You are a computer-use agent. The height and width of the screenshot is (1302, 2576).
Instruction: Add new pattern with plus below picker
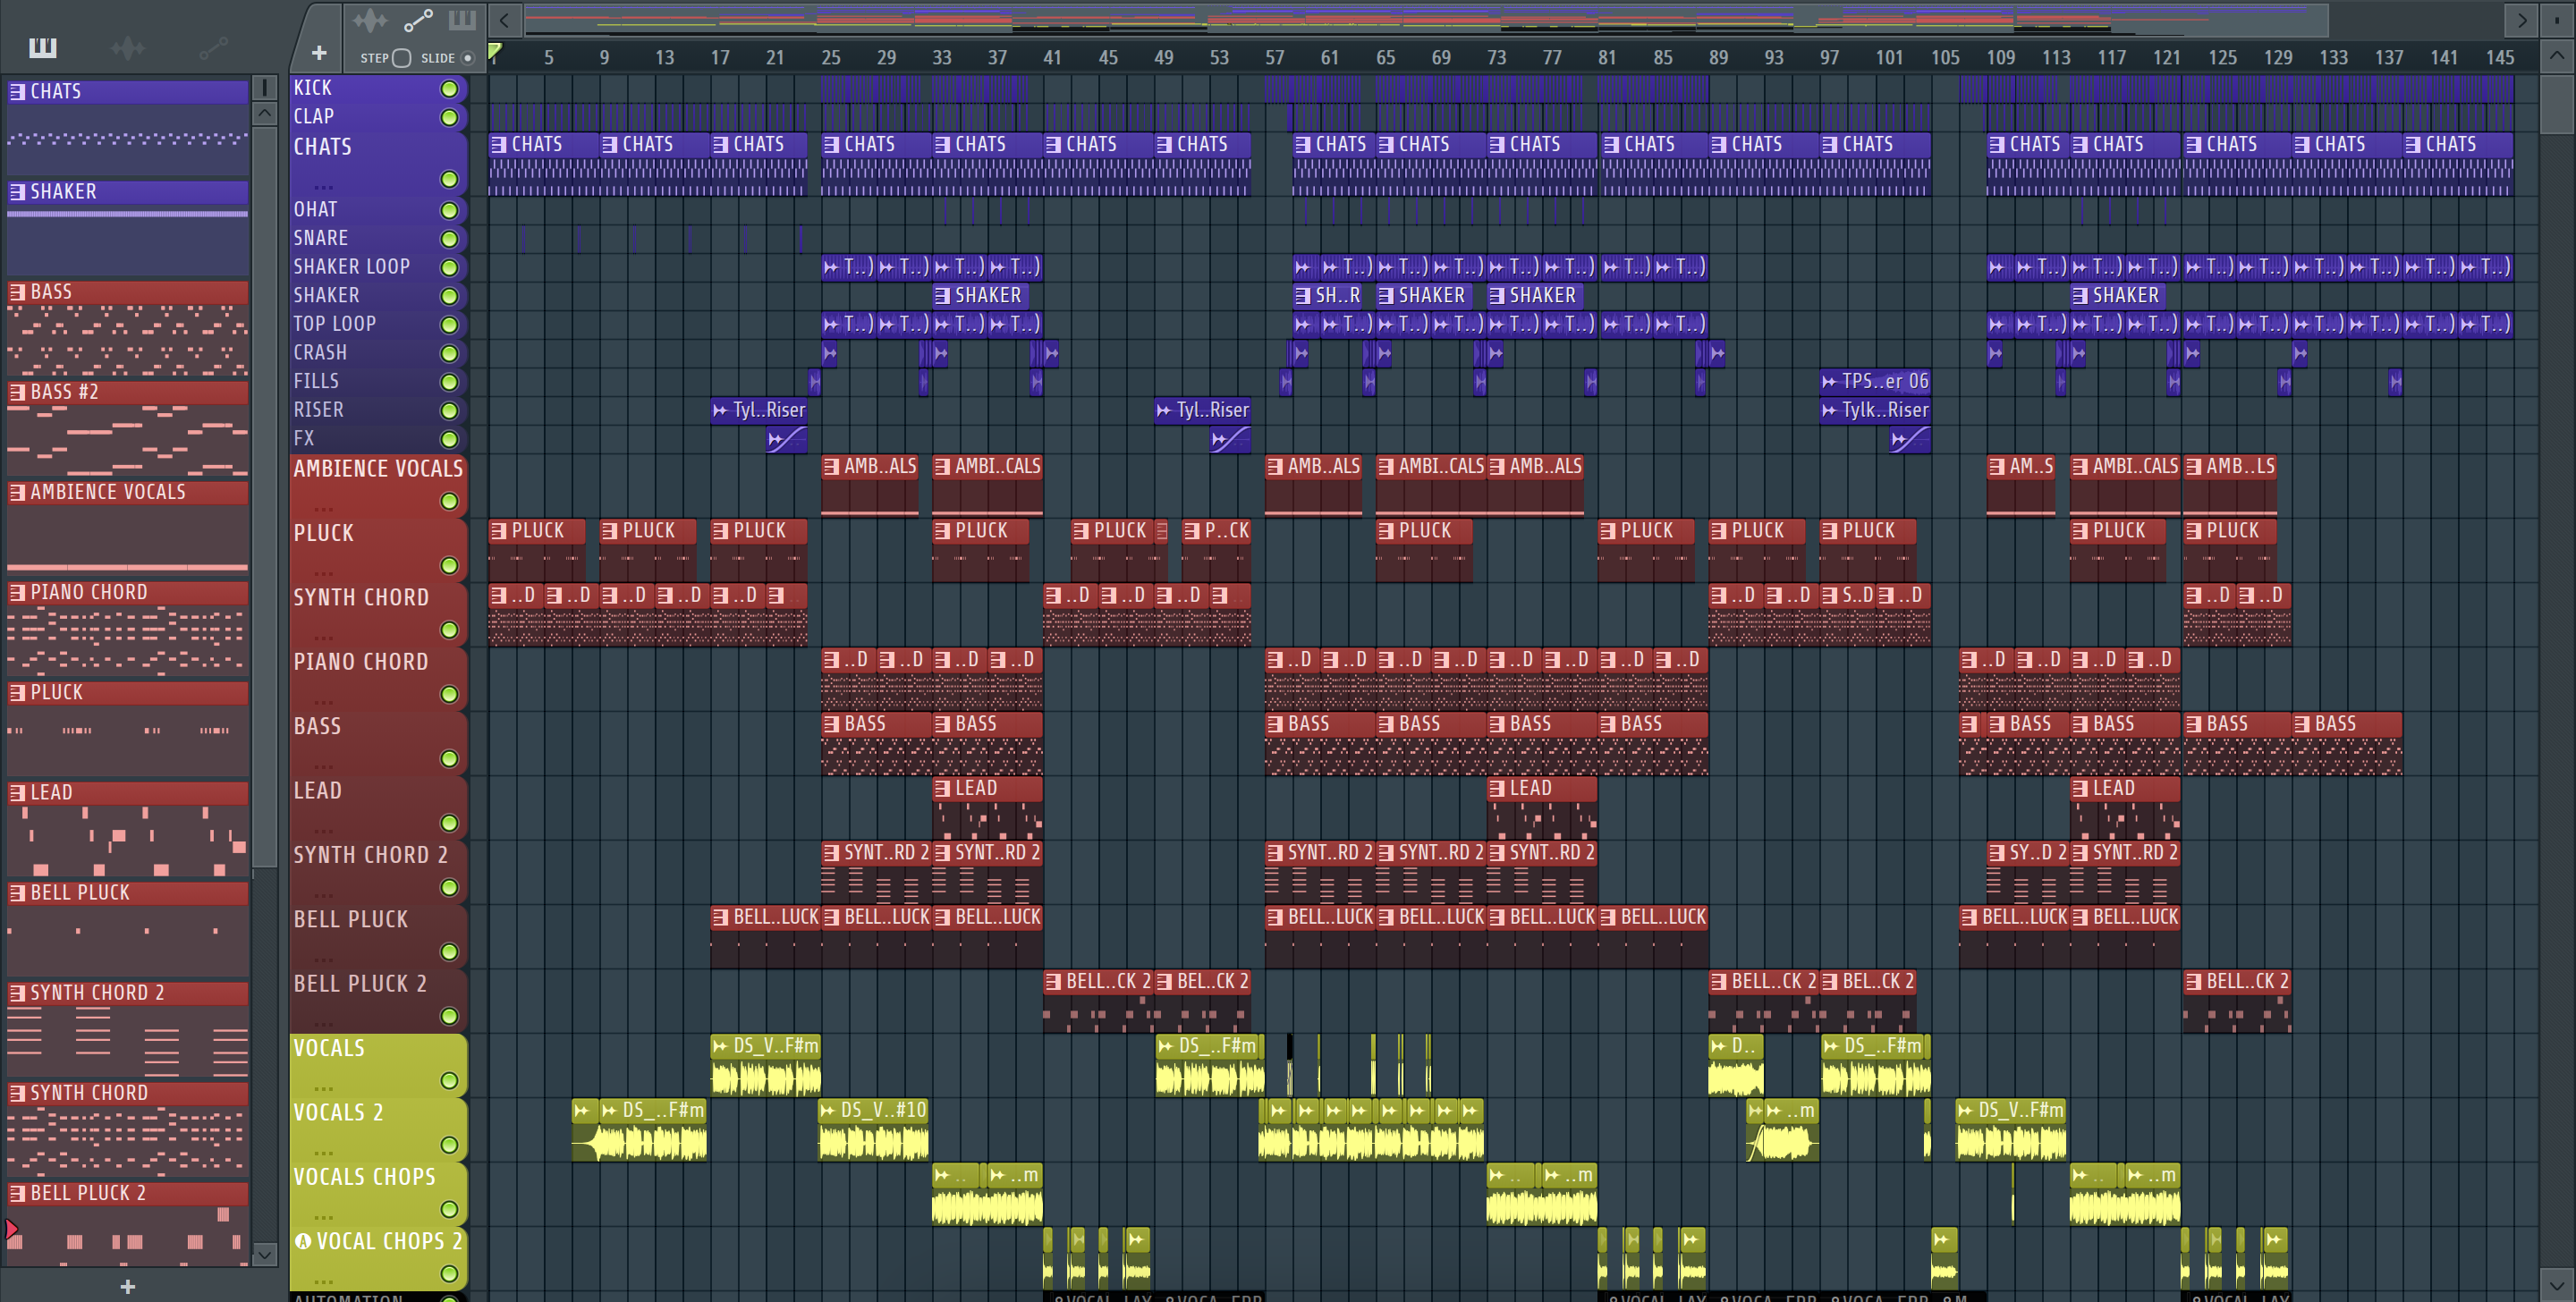coord(127,1287)
